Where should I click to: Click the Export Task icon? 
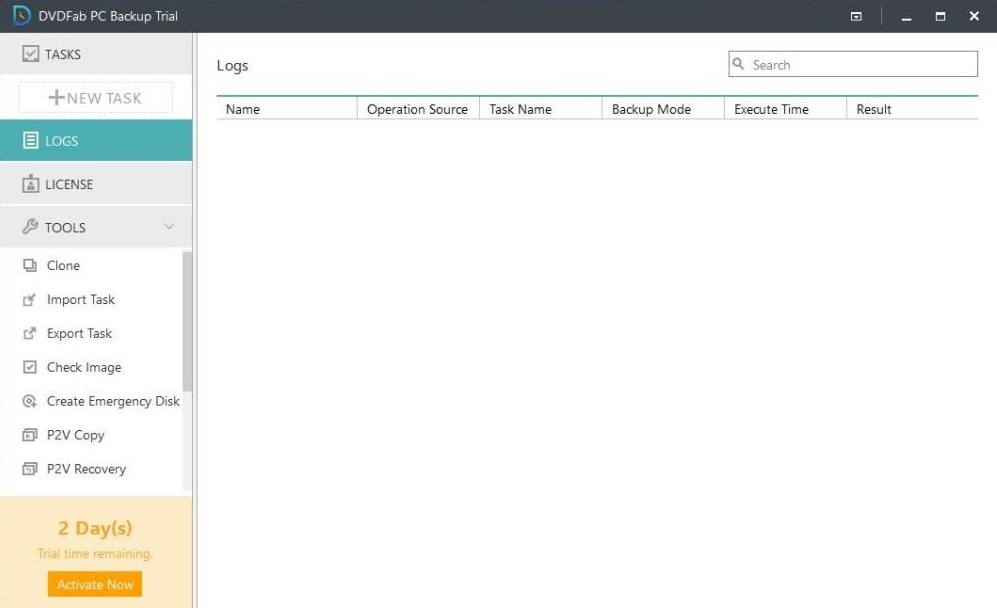click(30, 333)
